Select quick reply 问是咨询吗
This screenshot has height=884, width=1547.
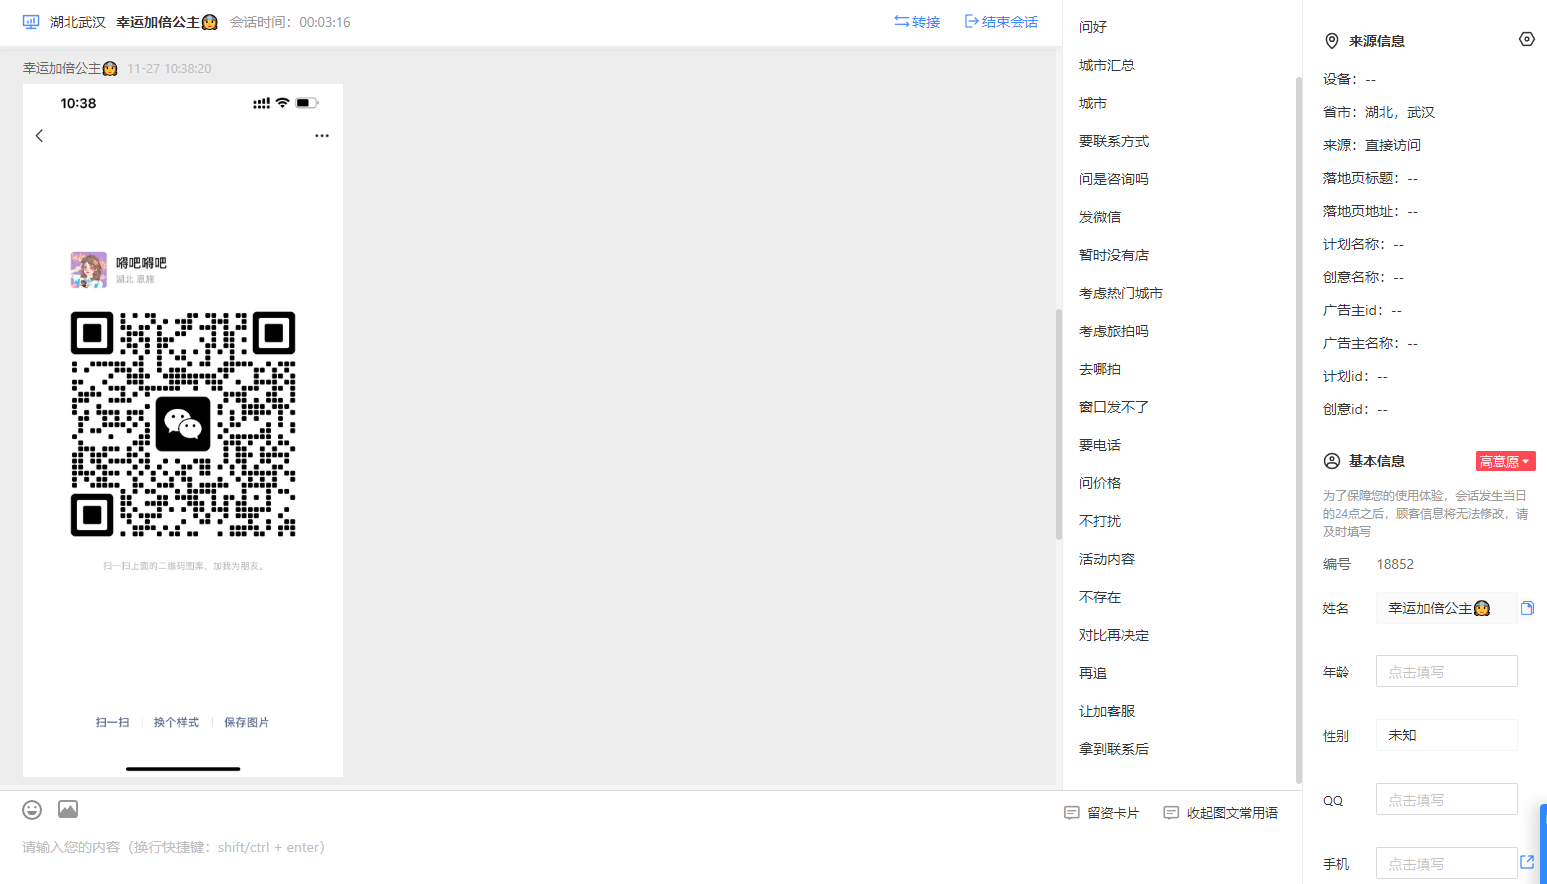point(1114,179)
